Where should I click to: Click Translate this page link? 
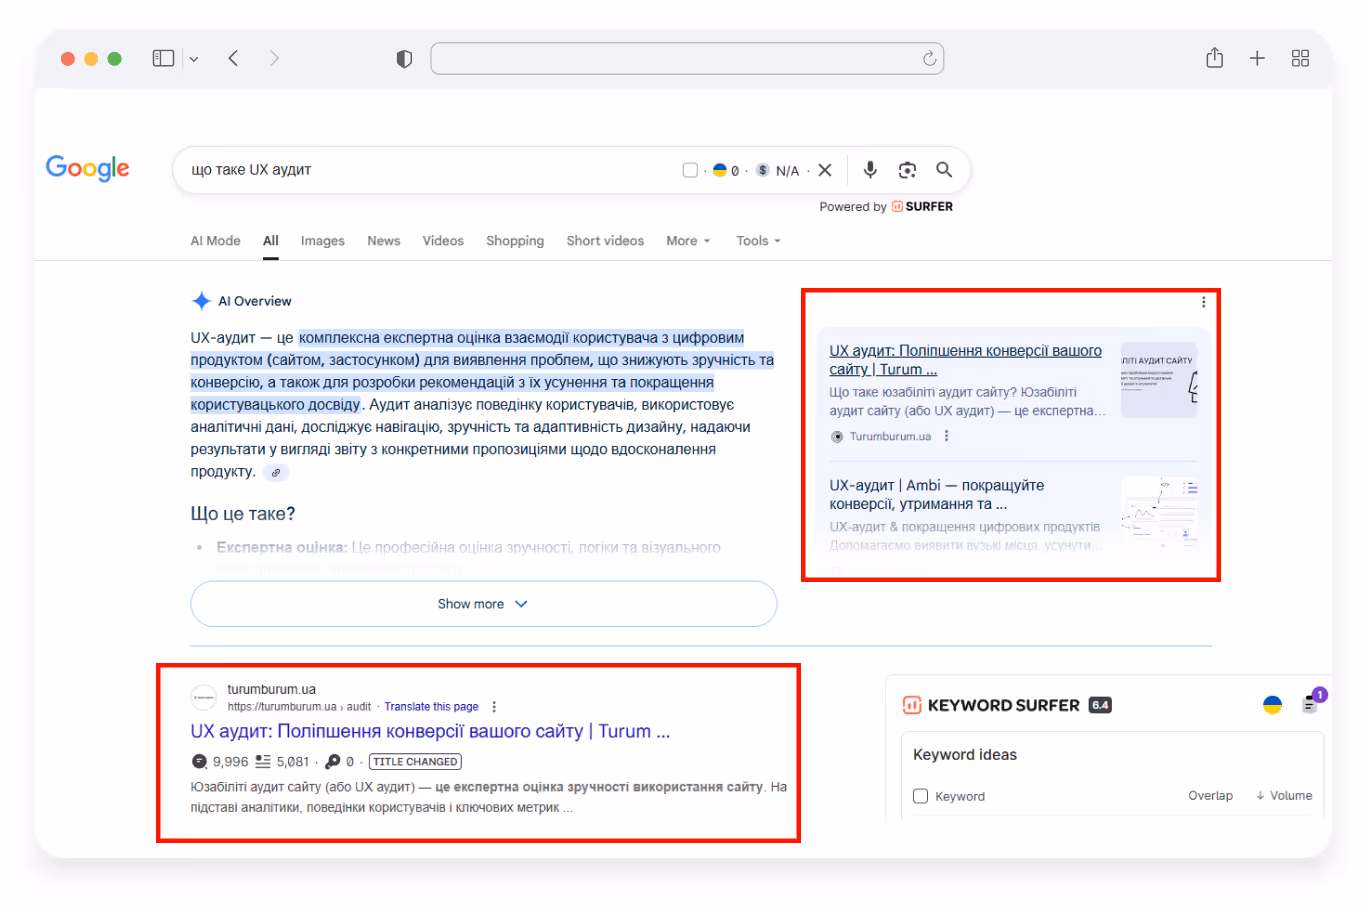(431, 706)
